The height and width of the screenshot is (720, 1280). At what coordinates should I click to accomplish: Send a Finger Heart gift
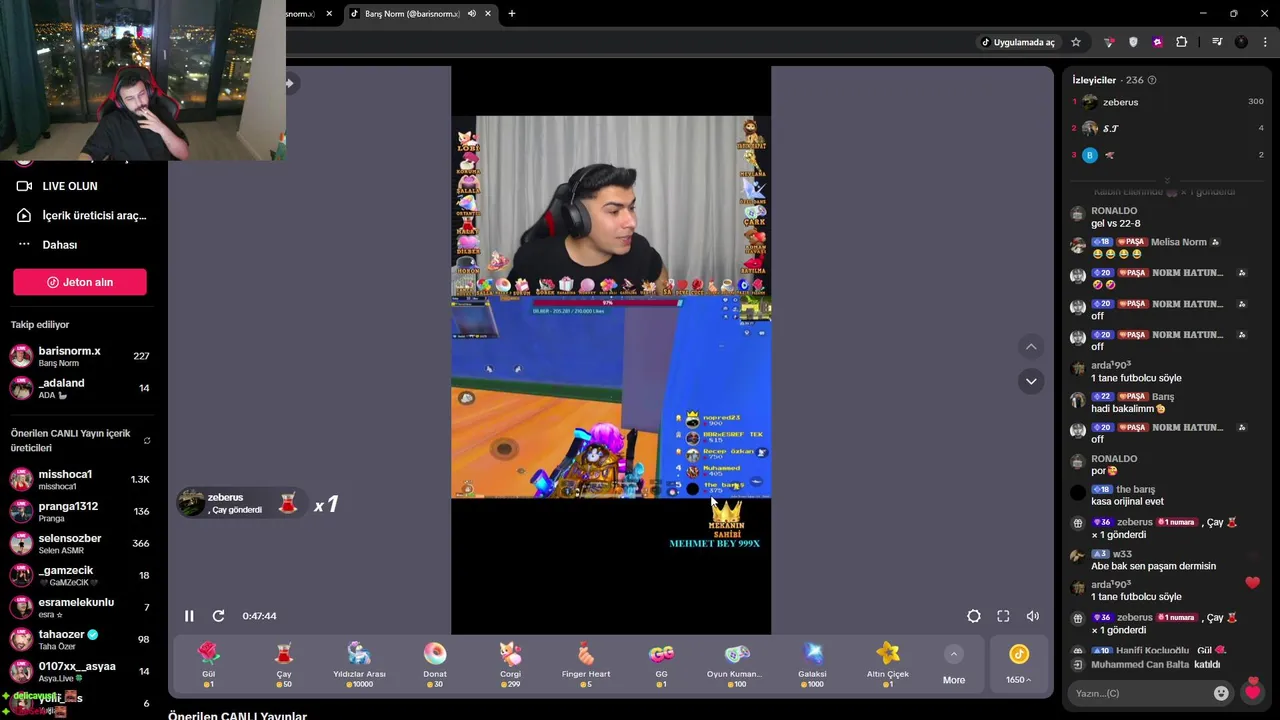point(586,664)
